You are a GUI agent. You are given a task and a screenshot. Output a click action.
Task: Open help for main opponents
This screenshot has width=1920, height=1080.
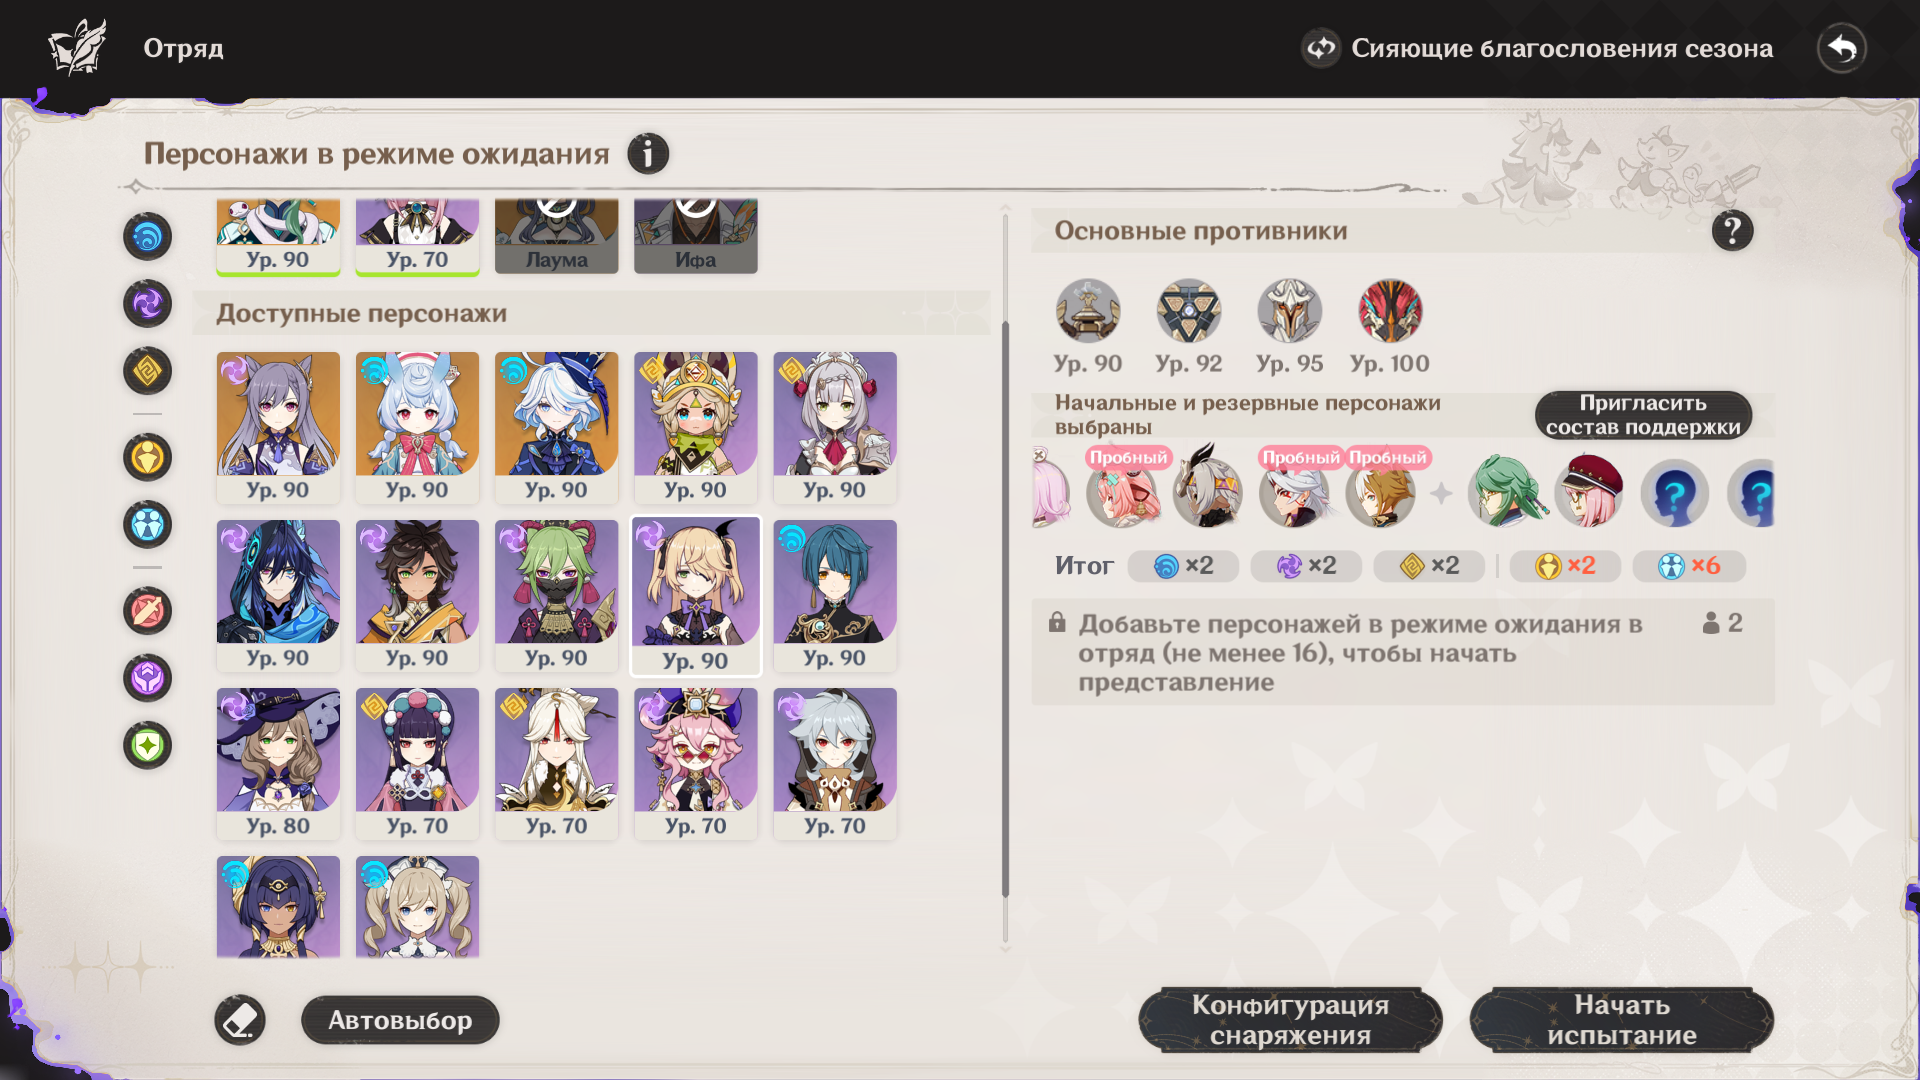[x=1732, y=231]
